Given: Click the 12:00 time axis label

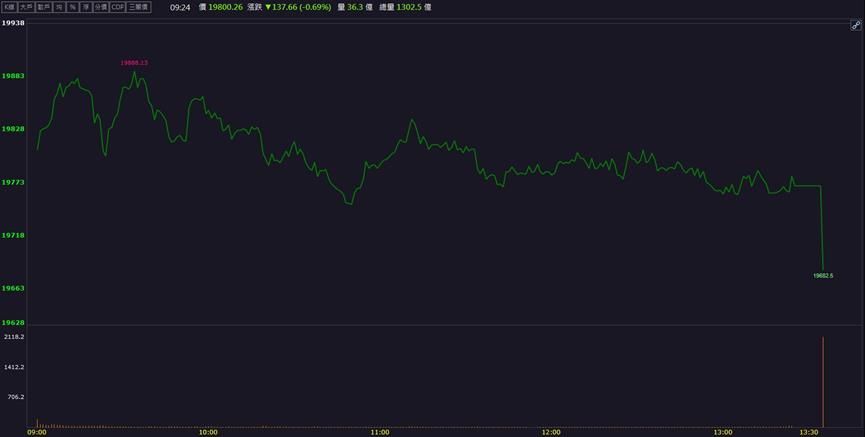Looking at the screenshot, I should pos(551,433).
